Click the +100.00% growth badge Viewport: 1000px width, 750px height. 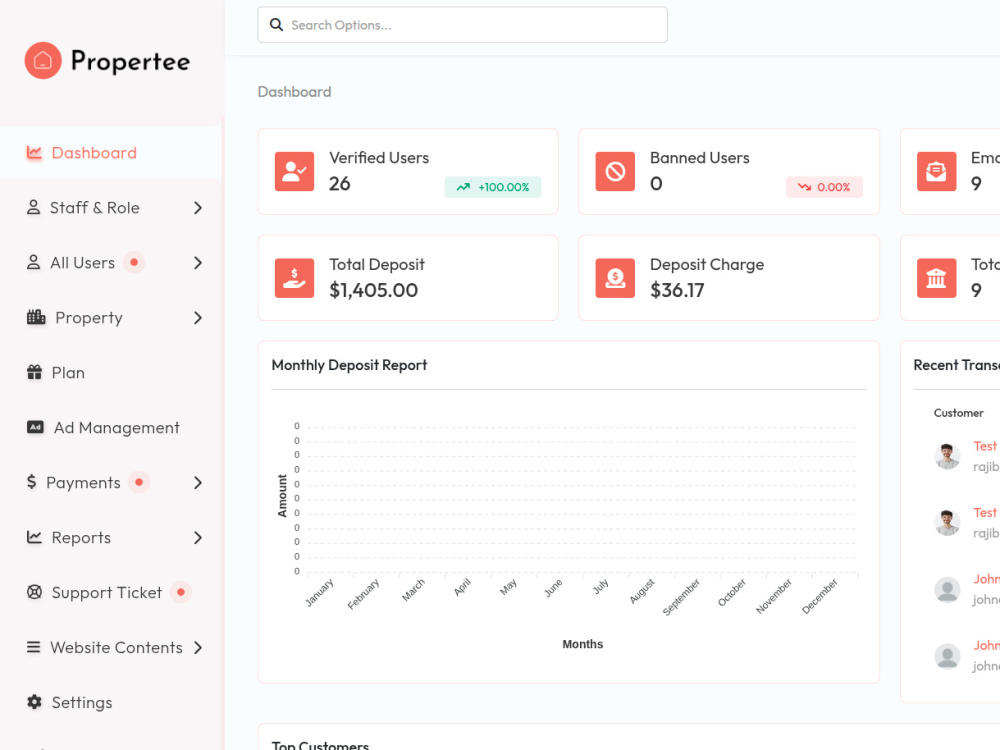click(492, 187)
